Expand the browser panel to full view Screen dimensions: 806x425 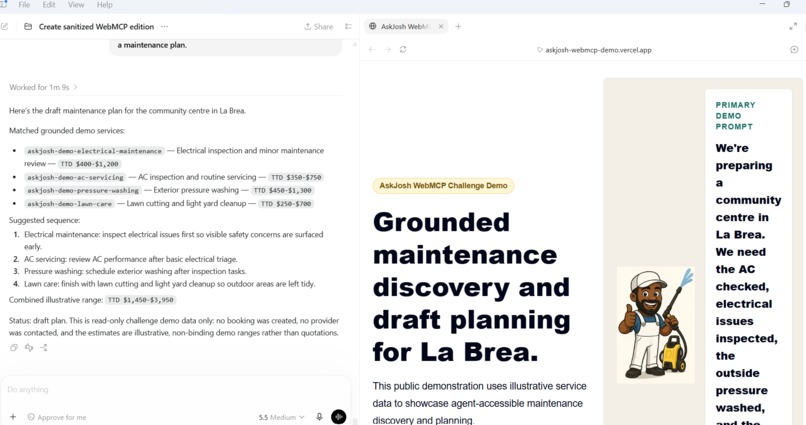(x=793, y=27)
